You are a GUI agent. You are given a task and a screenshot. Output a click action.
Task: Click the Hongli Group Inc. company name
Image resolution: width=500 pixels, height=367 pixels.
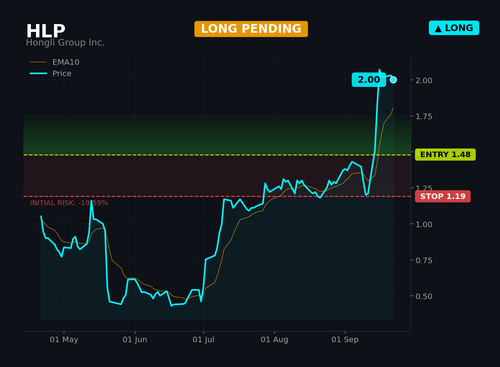tap(65, 43)
